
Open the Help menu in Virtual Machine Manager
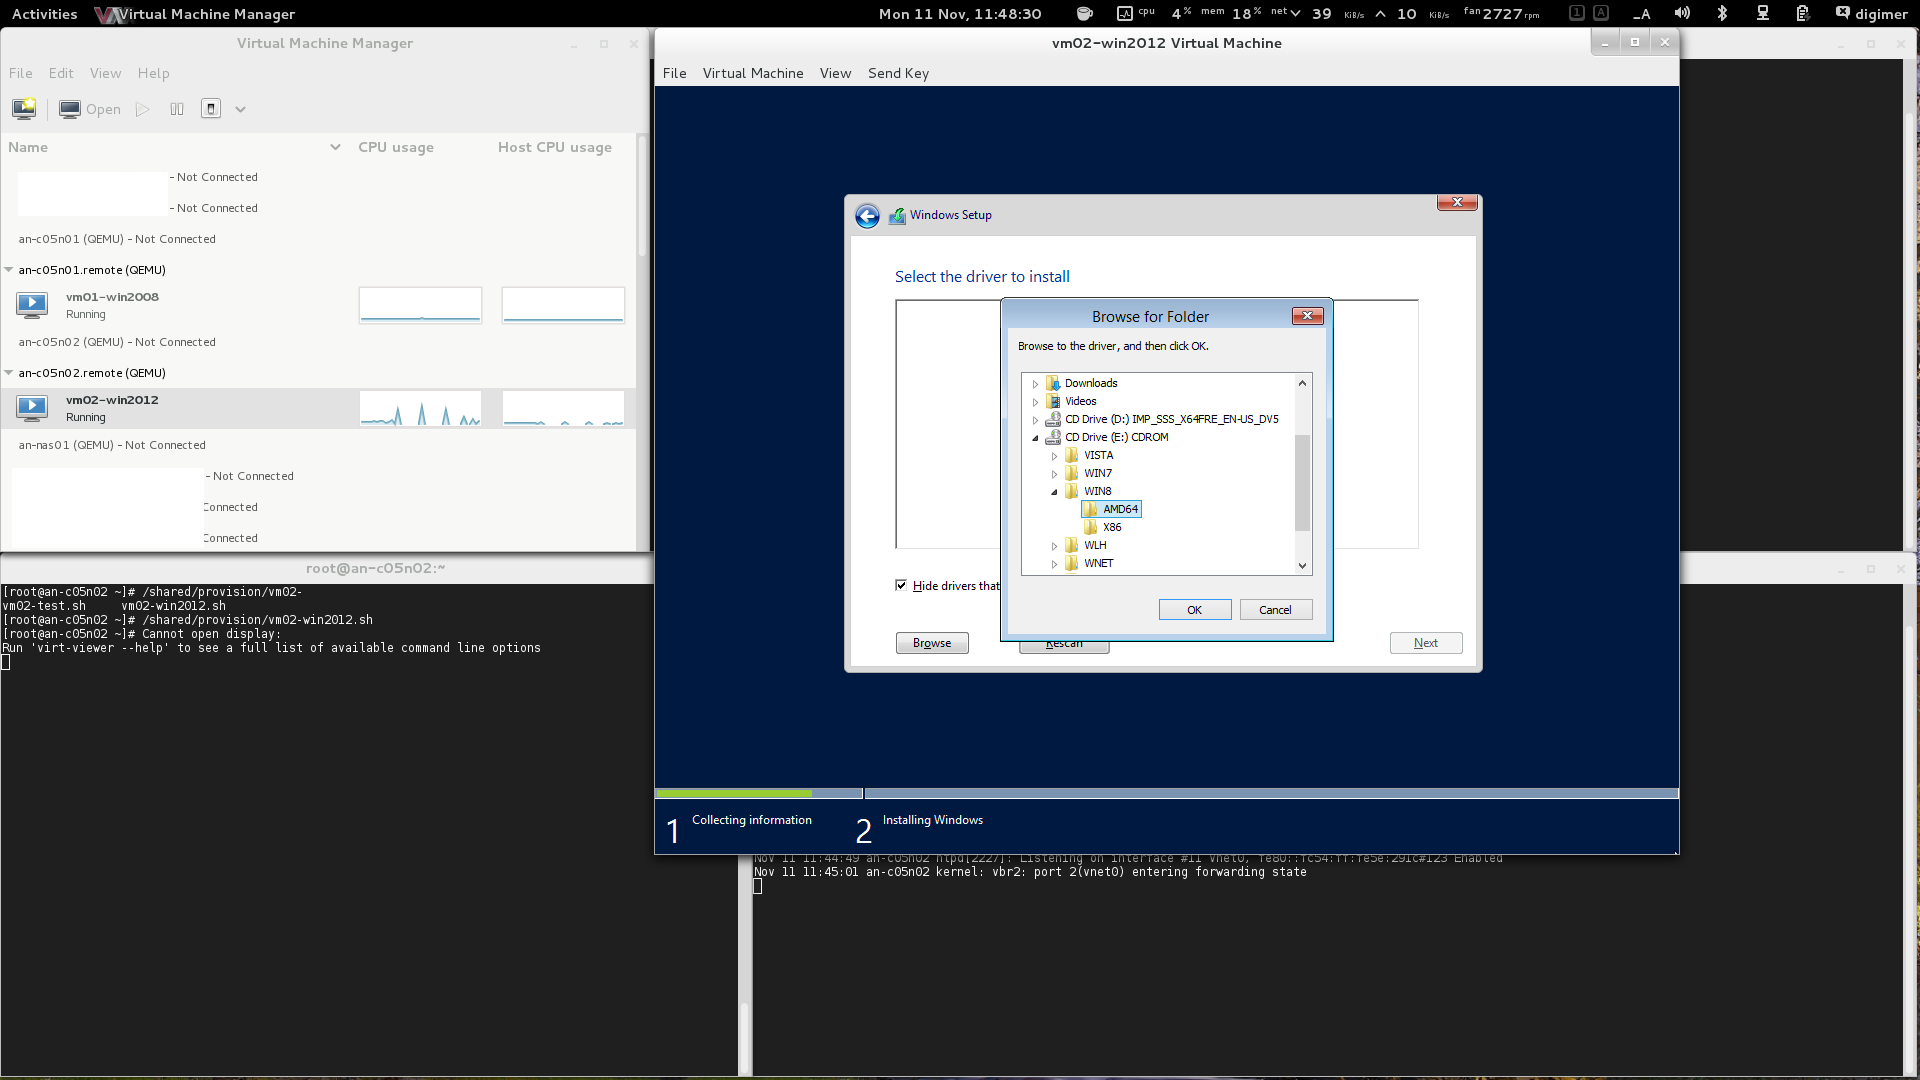tap(153, 73)
